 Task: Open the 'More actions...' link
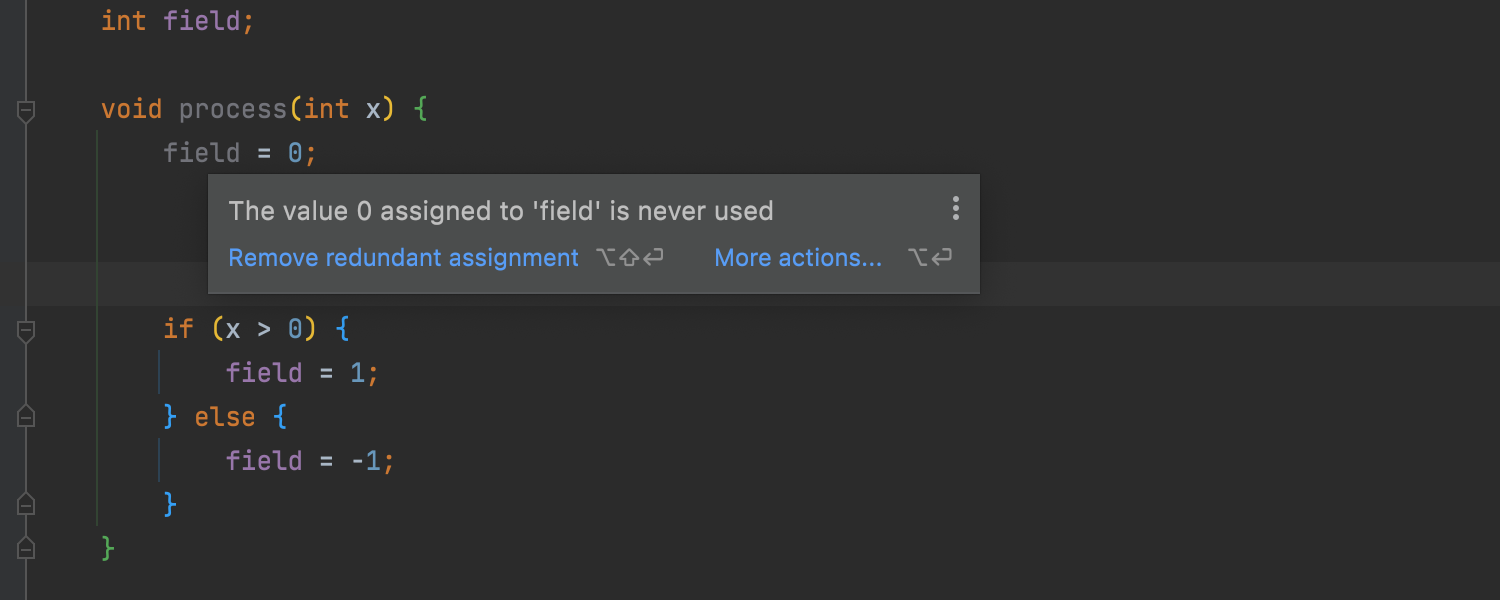(x=798, y=258)
